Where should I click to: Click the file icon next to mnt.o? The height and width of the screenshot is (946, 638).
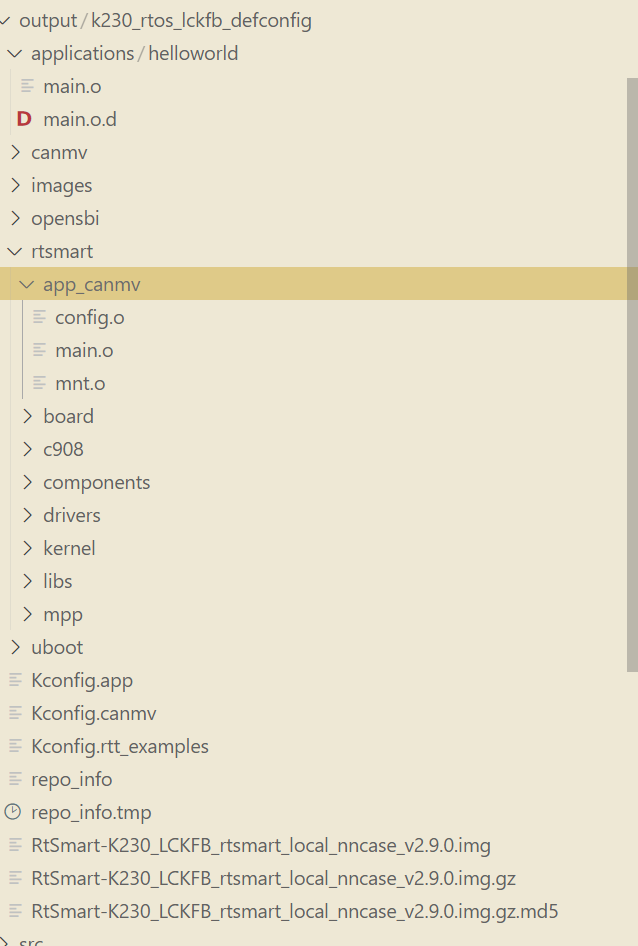[x=39, y=384]
